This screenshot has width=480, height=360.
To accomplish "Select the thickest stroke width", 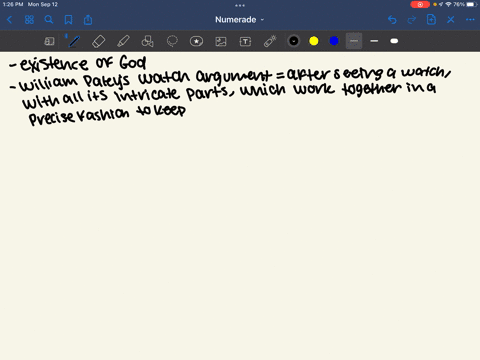I will (394, 41).
